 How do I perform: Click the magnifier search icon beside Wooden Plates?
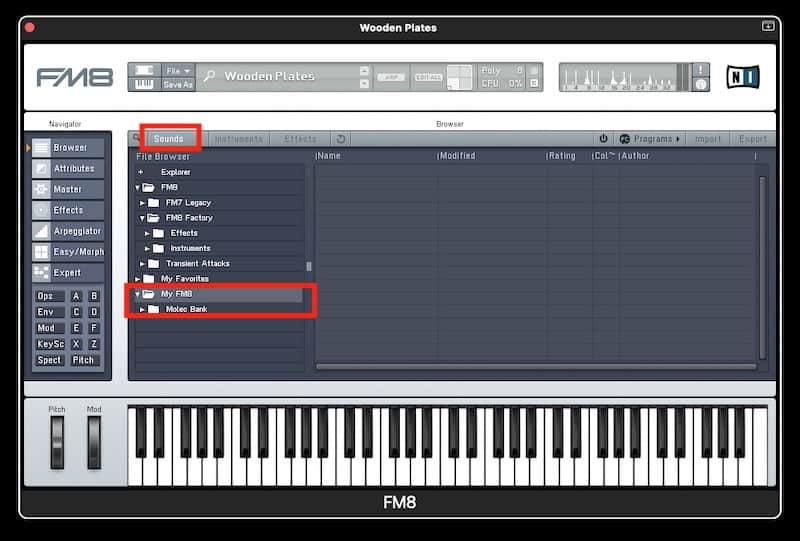tap(209, 77)
